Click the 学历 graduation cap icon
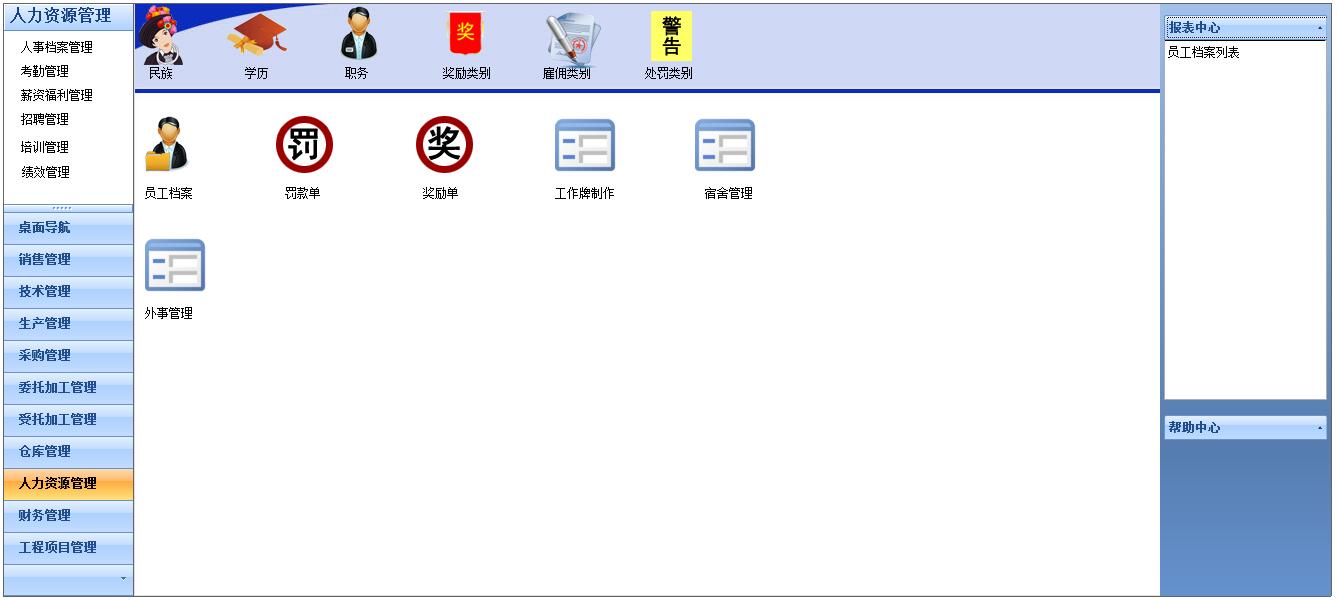Image resolution: width=1338 pixels, height=600 pixels. tap(257, 37)
